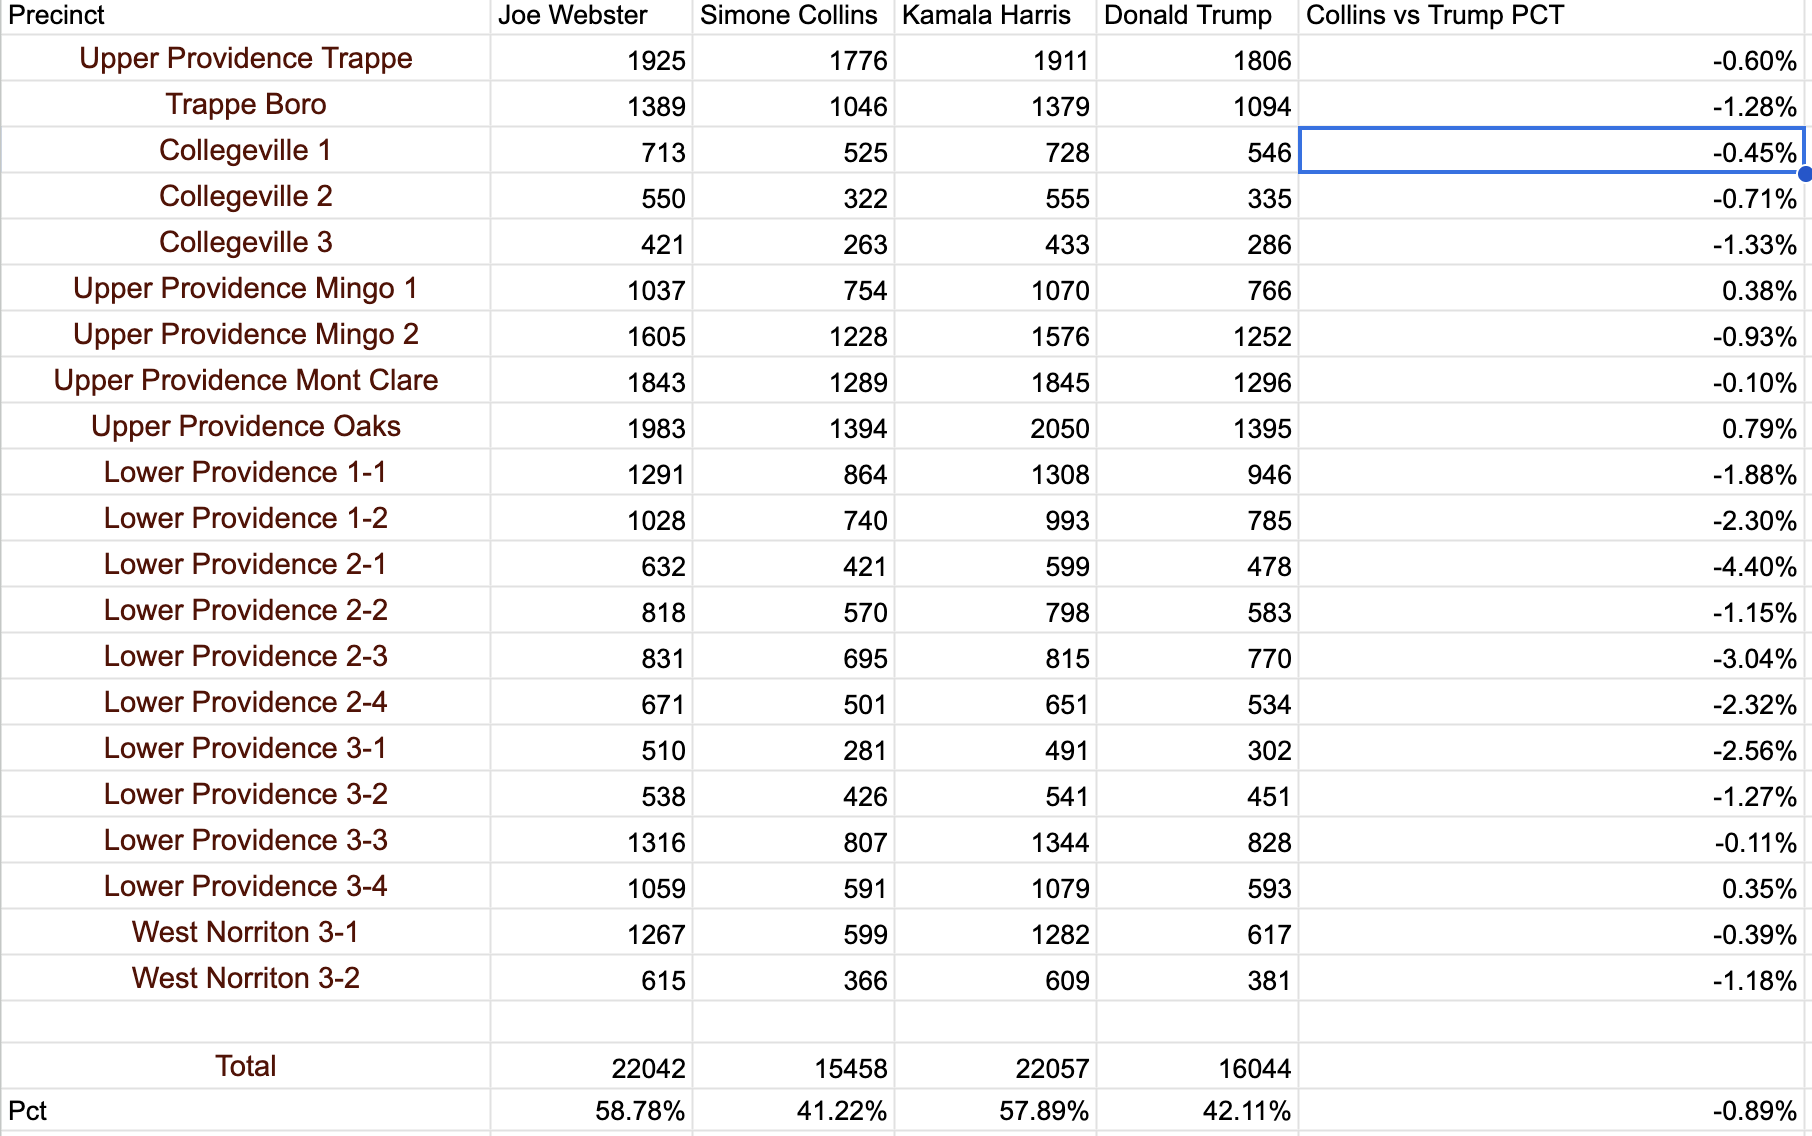The width and height of the screenshot is (1812, 1136).
Task: Open the Upper Providence Mingo 1 link
Action: click(246, 288)
